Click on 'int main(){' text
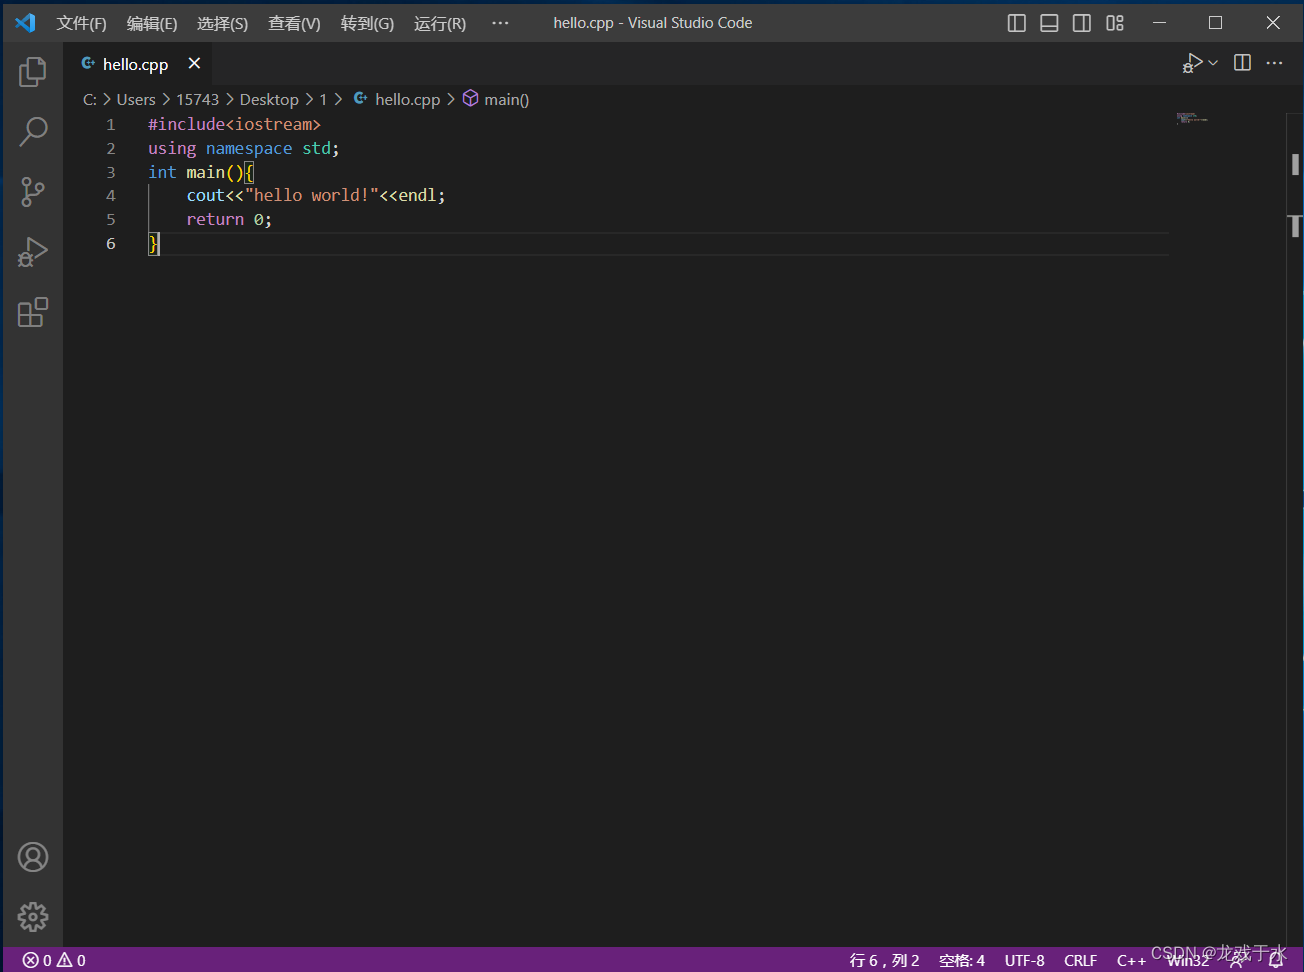1304x972 pixels. click(201, 172)
